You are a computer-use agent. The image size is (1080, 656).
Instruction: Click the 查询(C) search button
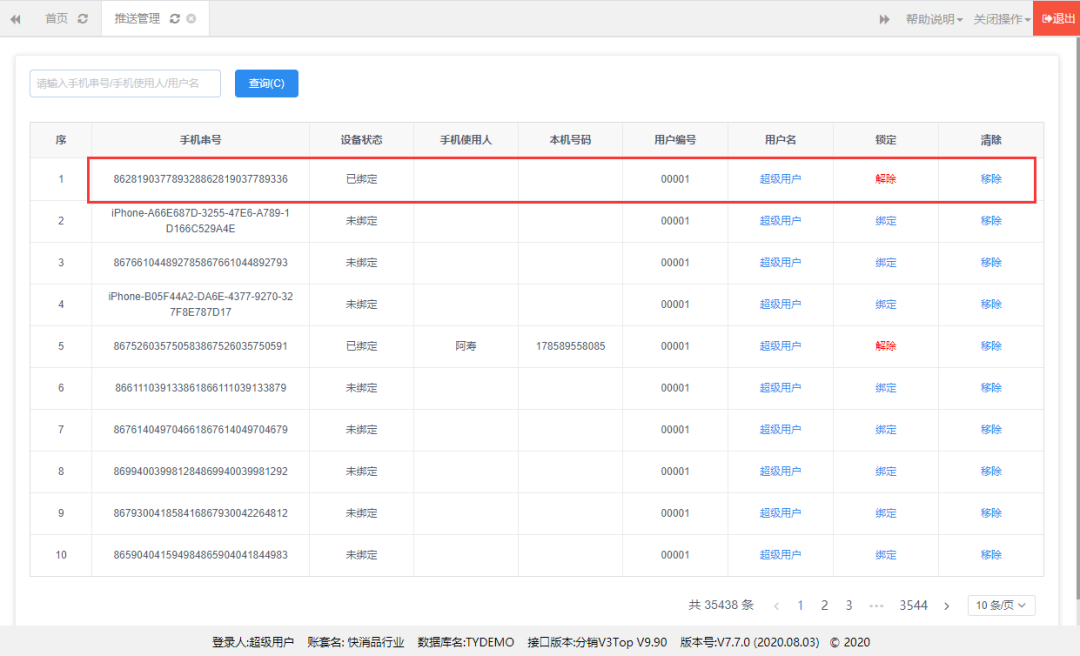267,83
